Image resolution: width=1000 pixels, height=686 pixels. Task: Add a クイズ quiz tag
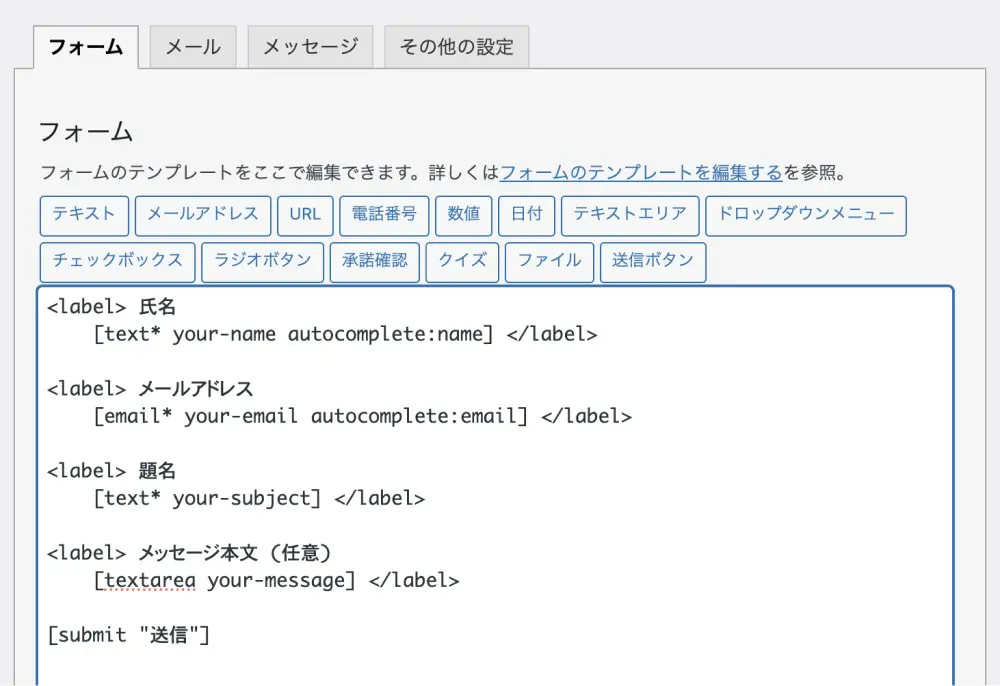(462, 262)
